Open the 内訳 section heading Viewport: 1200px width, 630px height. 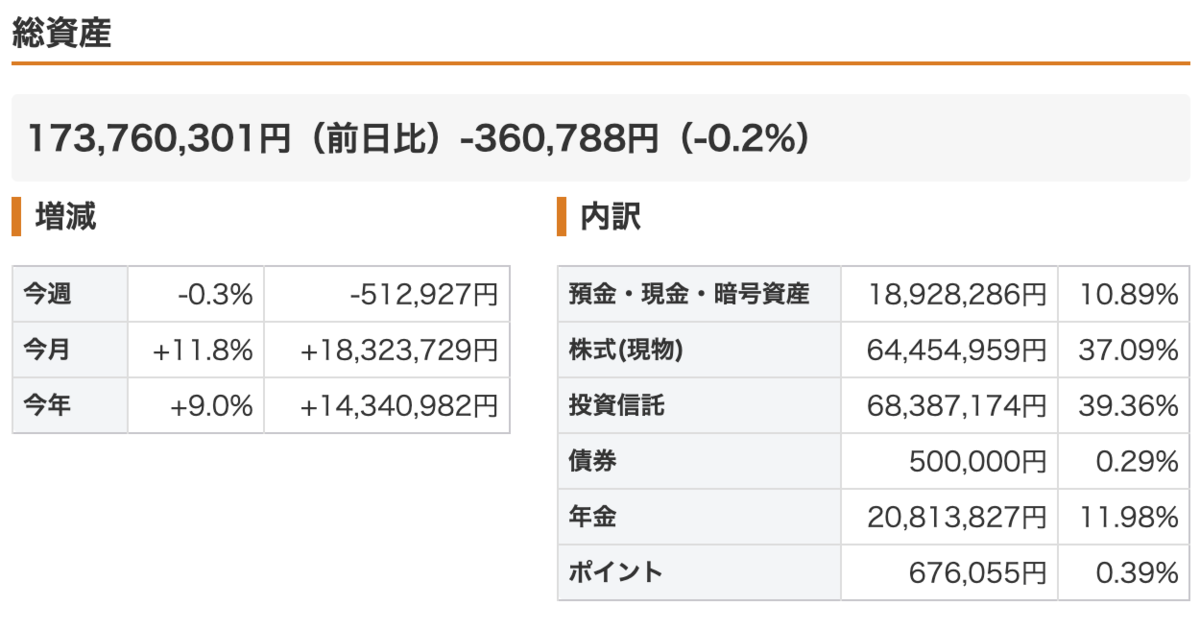pos(611,216)
